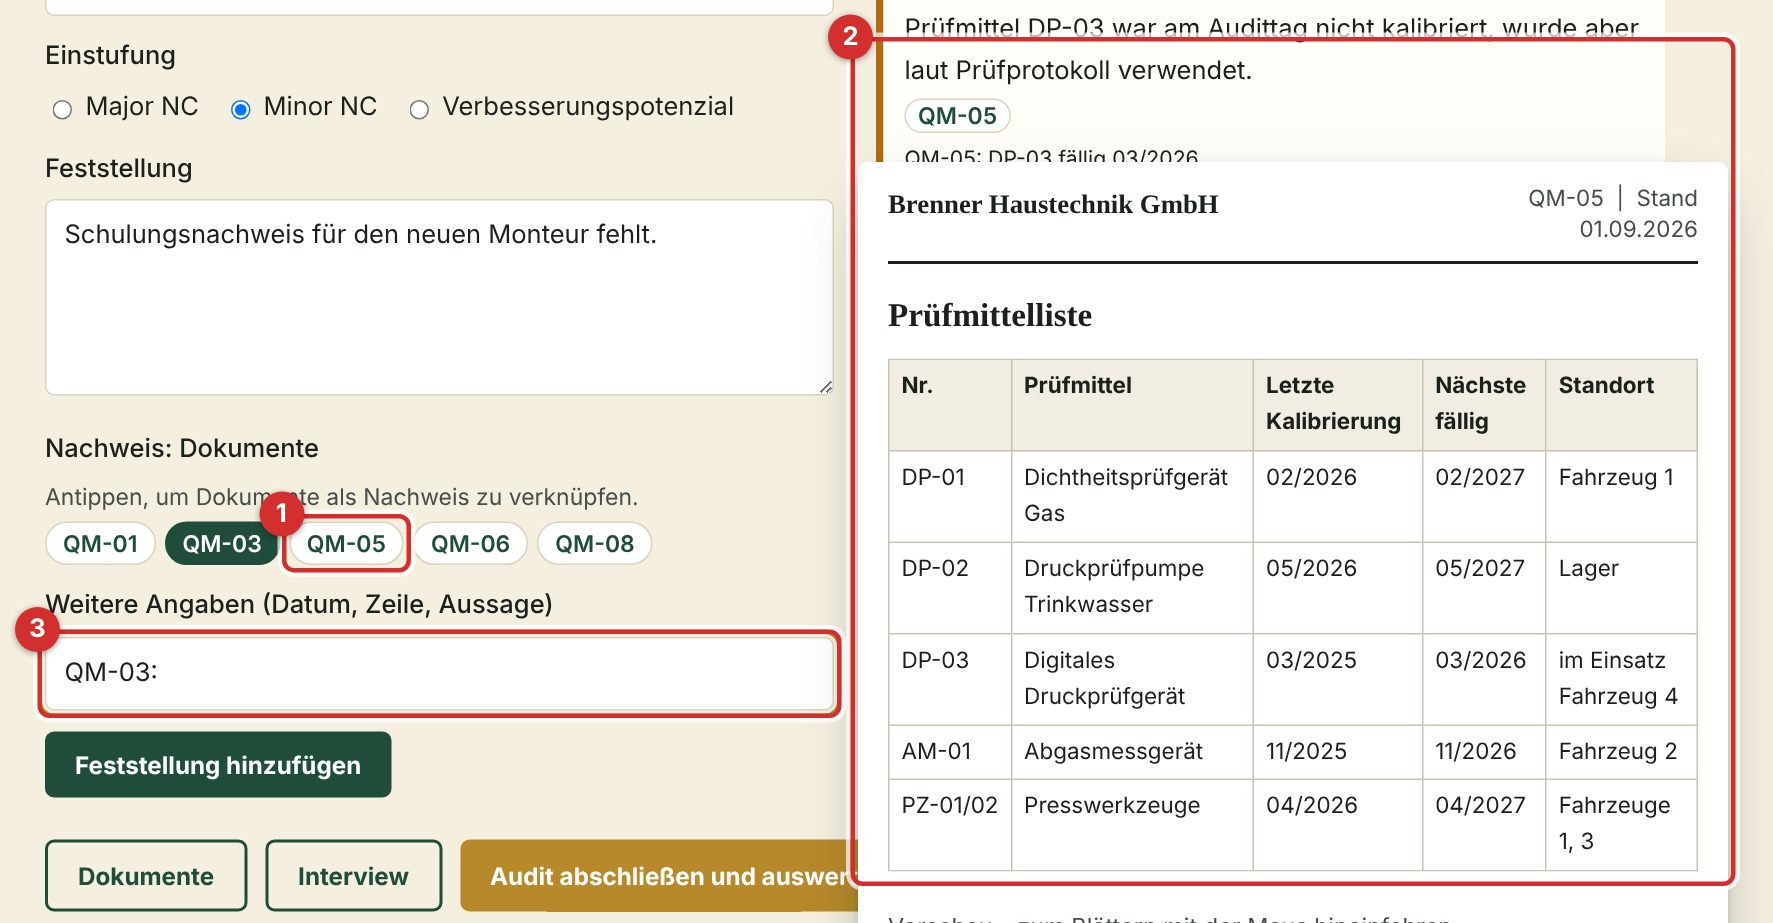1773x923 pixels.
Task: Deselect the QM-03 document chip
Action: [222, 544]
